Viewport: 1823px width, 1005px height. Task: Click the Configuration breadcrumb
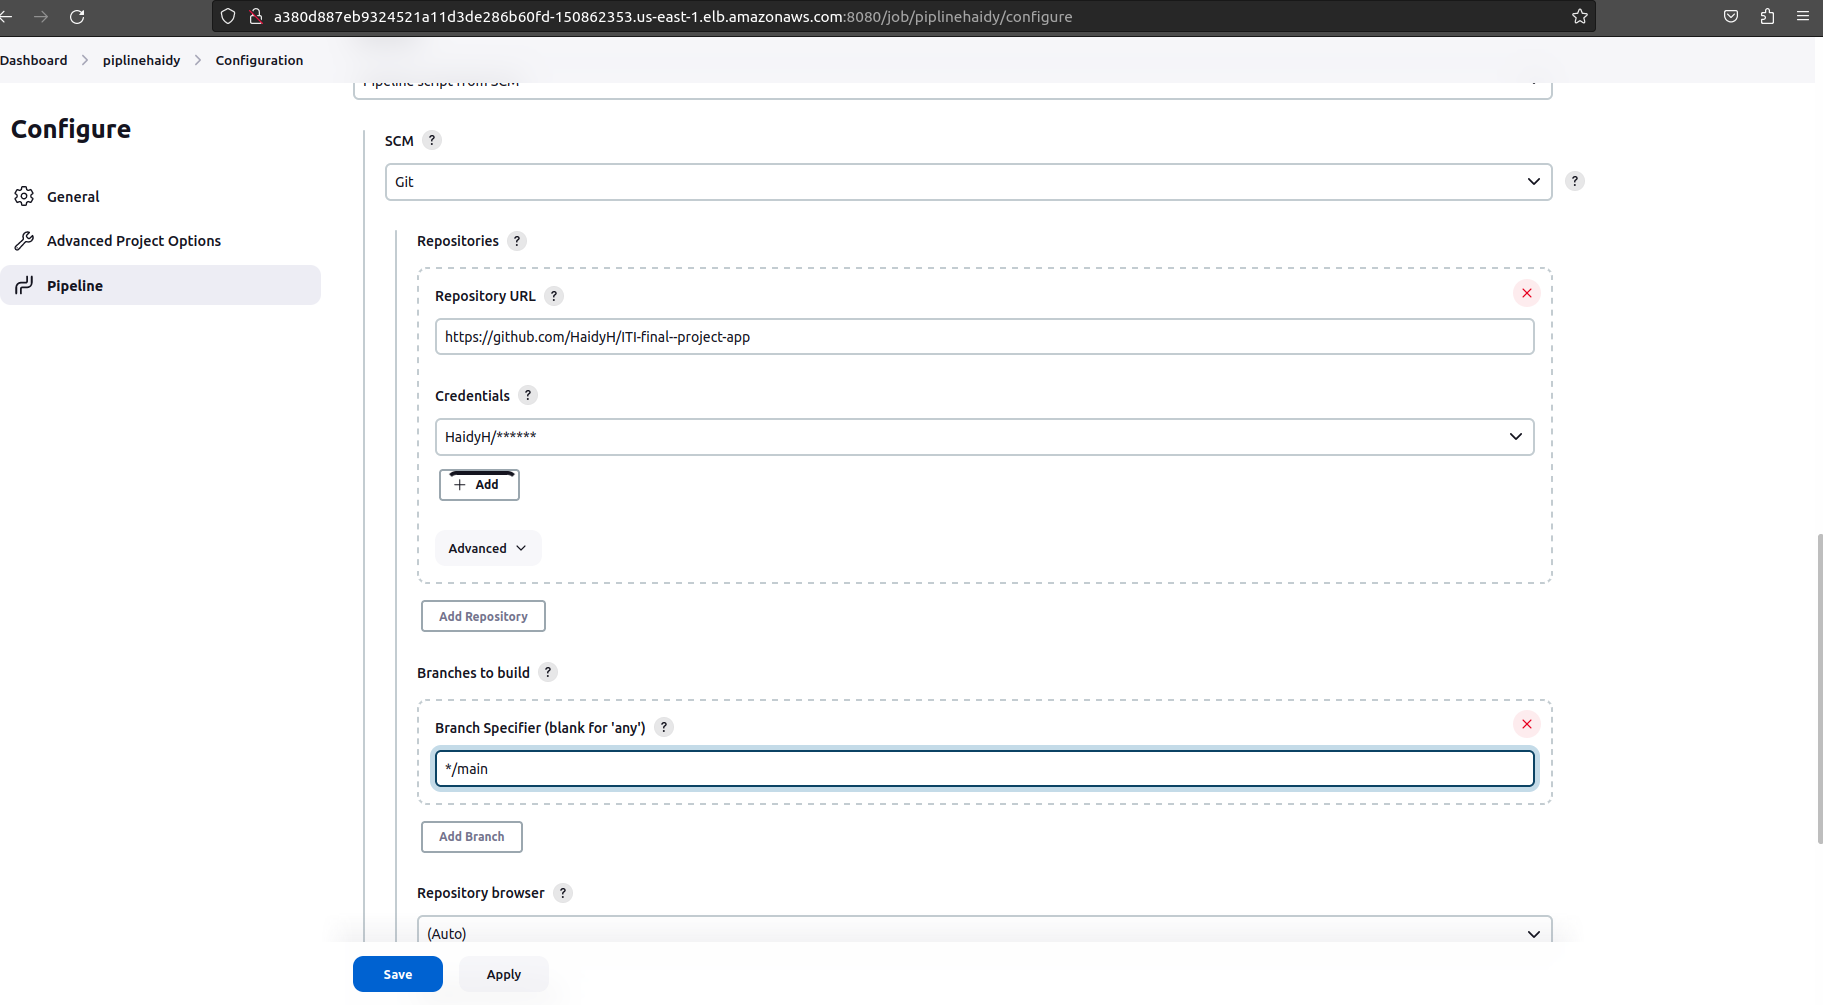(x=259, y=60)
